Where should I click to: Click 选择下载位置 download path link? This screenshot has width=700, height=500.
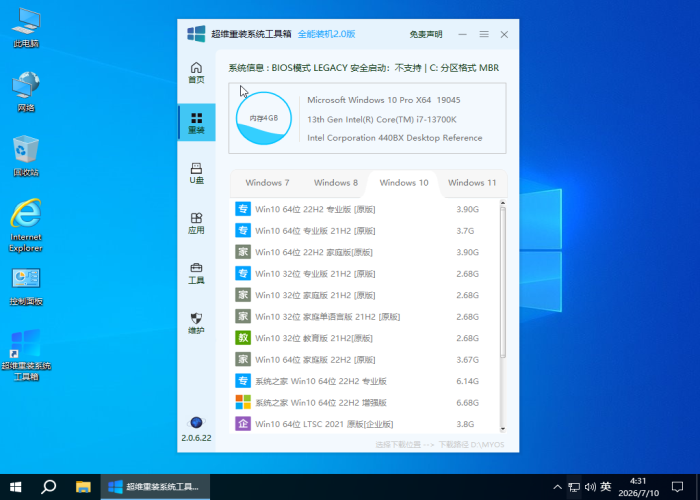[x=398, y=445]
